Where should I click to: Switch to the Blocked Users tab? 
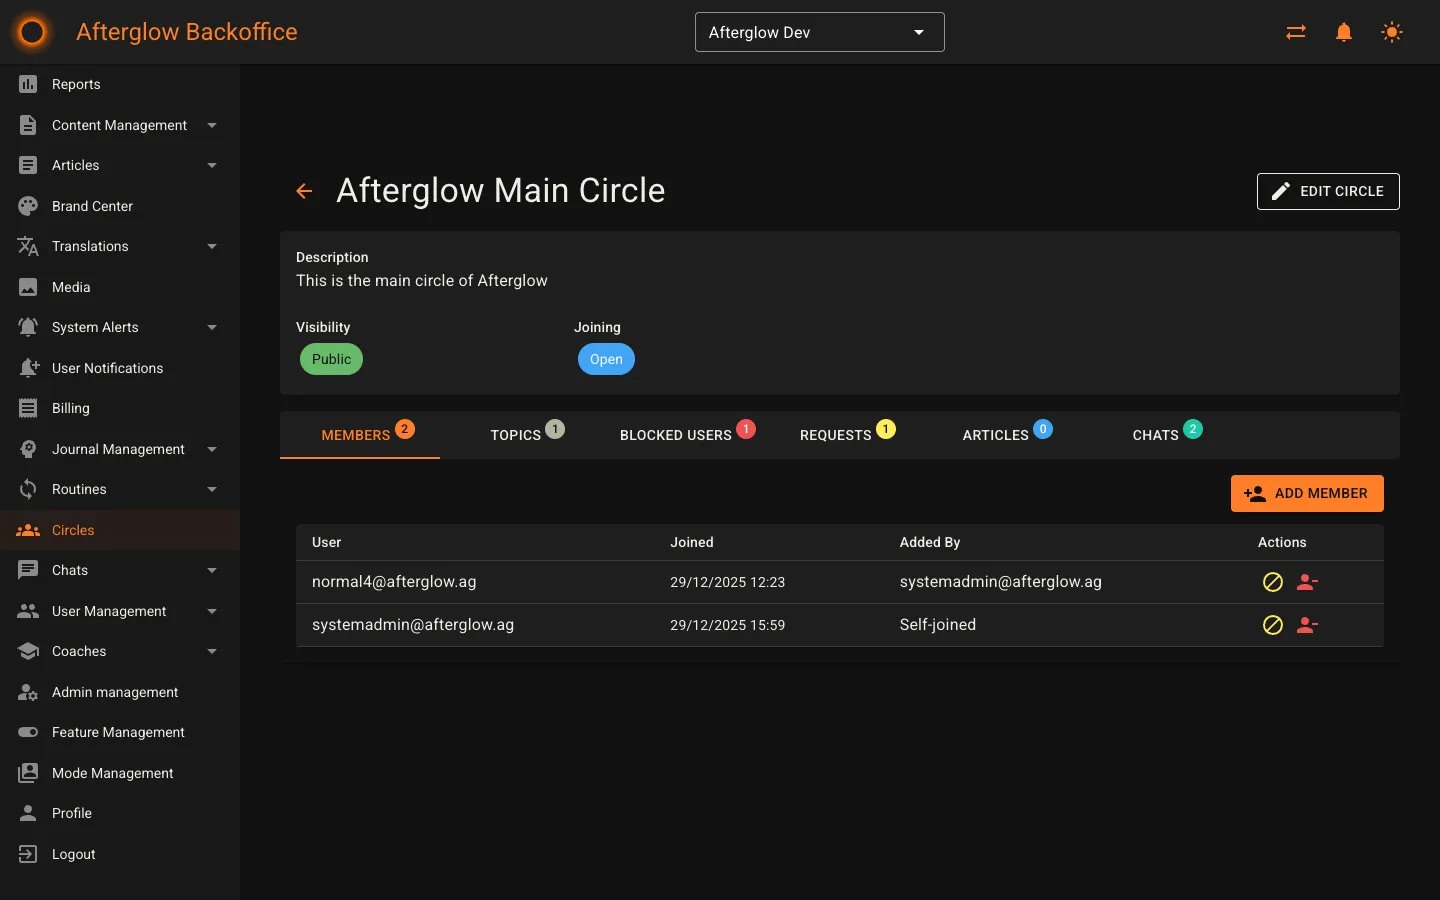[x=675, y=434]
